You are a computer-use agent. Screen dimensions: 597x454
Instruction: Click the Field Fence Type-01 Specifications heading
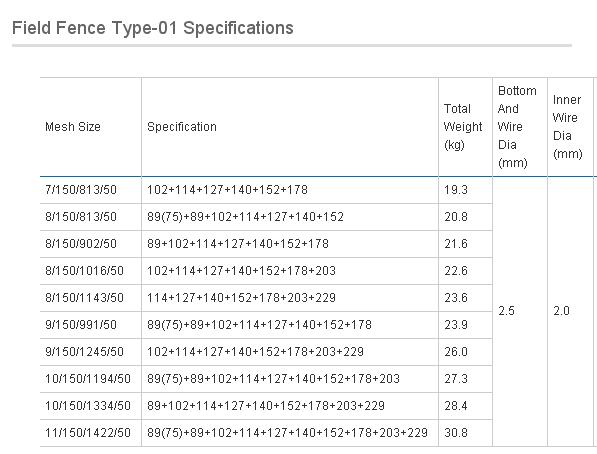153,28
